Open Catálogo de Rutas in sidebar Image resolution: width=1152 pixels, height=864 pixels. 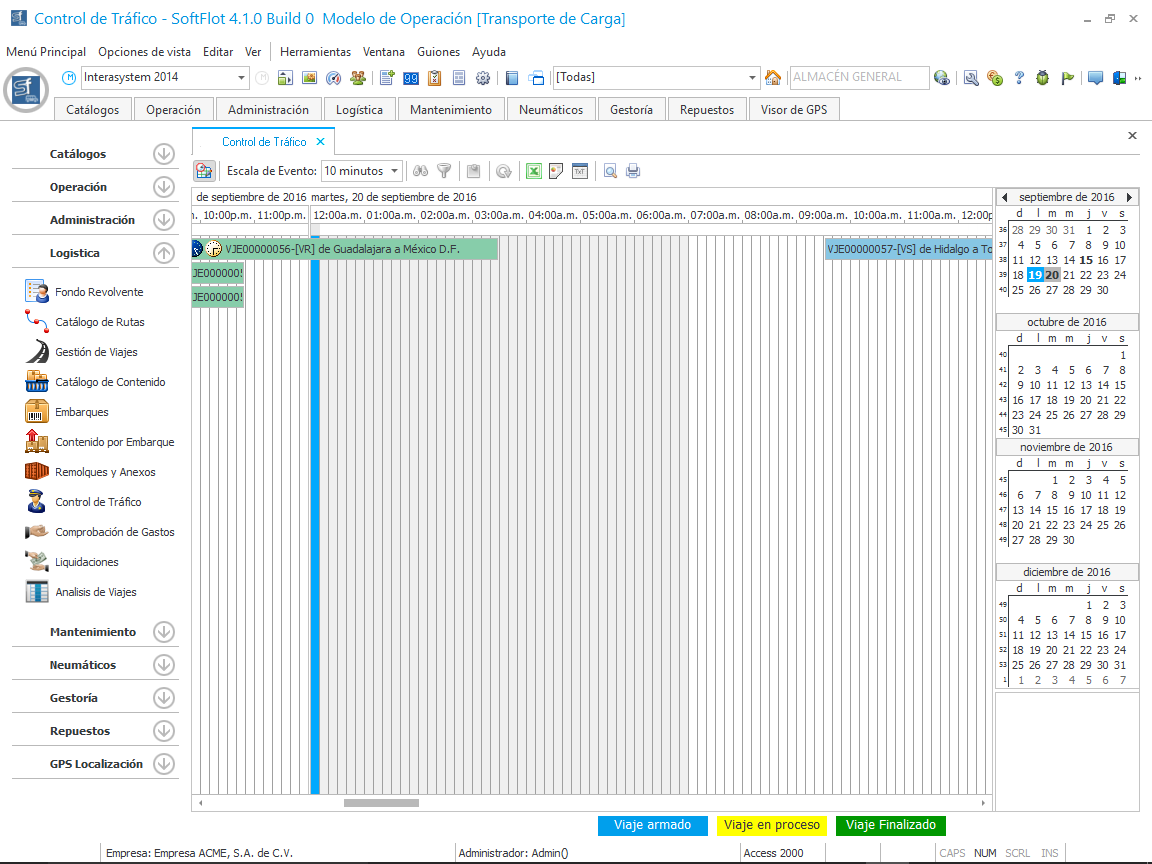[x=99, y=322]
